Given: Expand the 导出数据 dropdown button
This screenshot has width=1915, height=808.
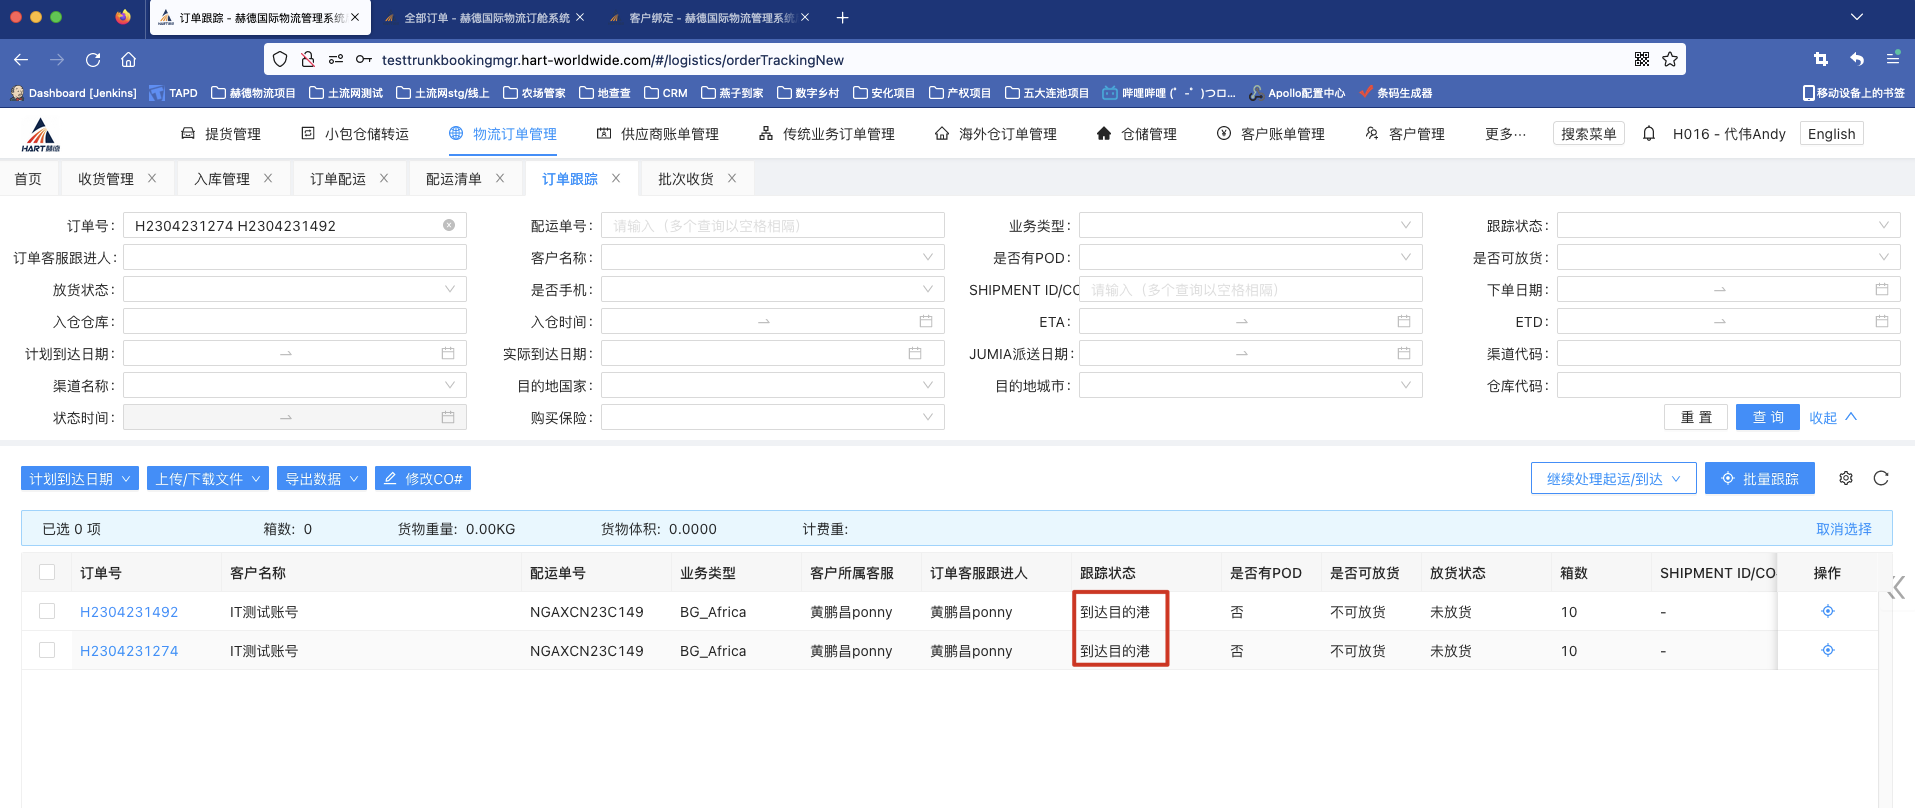Looking at the screenshot, I should (x=322, y=479).
